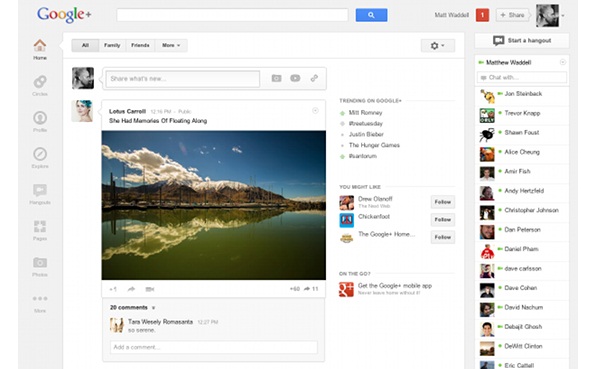
Task: Add a photo with camera icon
Action: [276, 78]
